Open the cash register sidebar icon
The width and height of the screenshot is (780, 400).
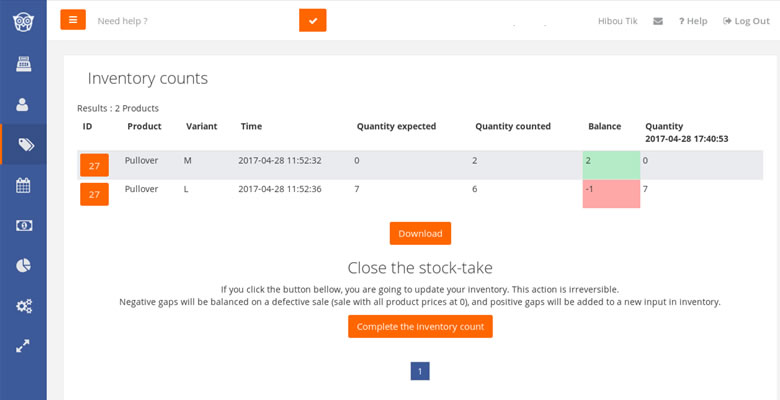tap(23, 64)
